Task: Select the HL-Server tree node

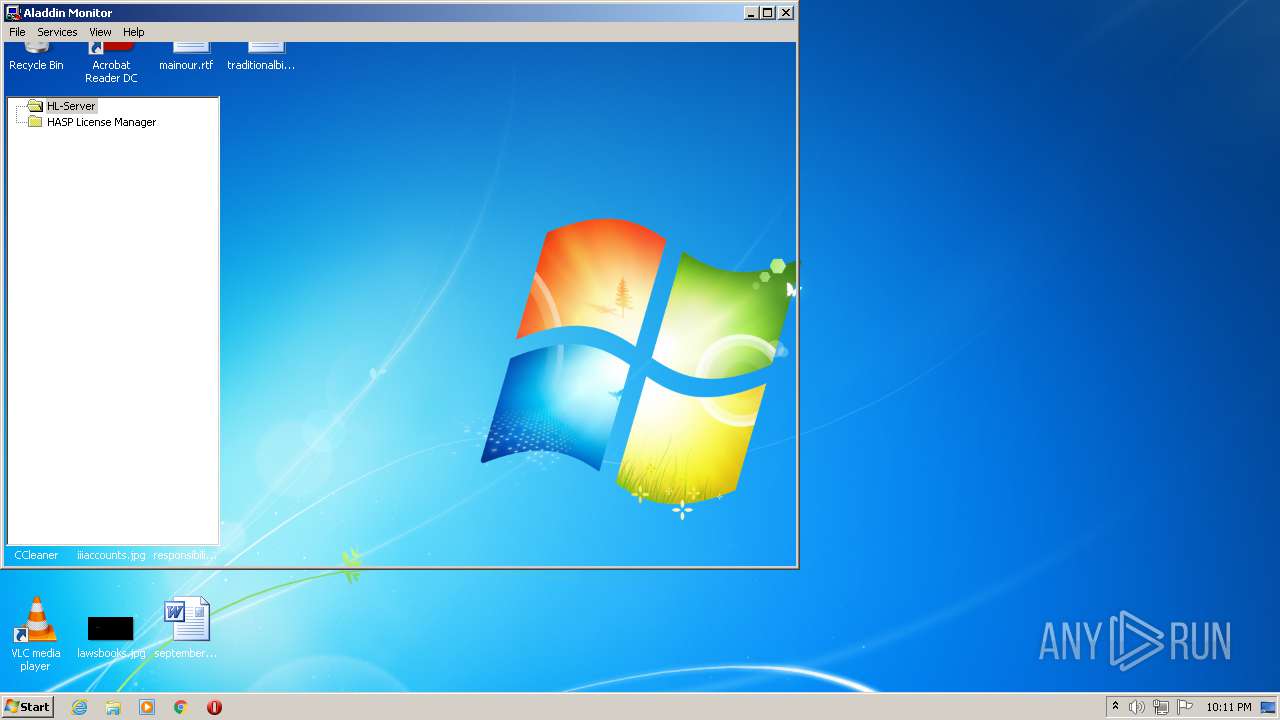Action: 71,106
